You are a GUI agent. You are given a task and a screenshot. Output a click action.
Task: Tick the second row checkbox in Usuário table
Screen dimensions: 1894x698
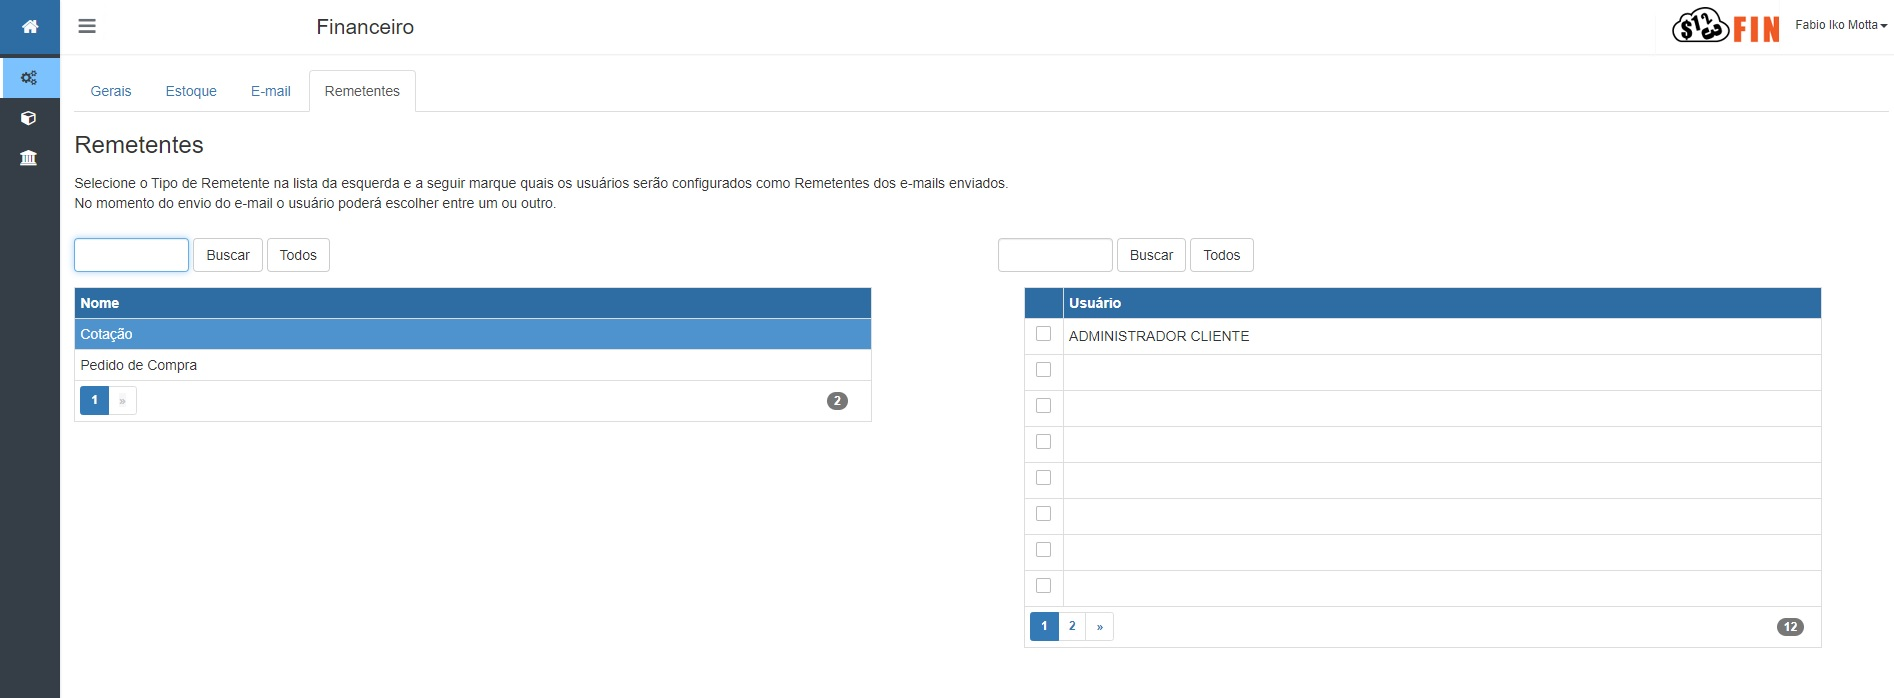pyautogui.click(x=1043, y=370)
